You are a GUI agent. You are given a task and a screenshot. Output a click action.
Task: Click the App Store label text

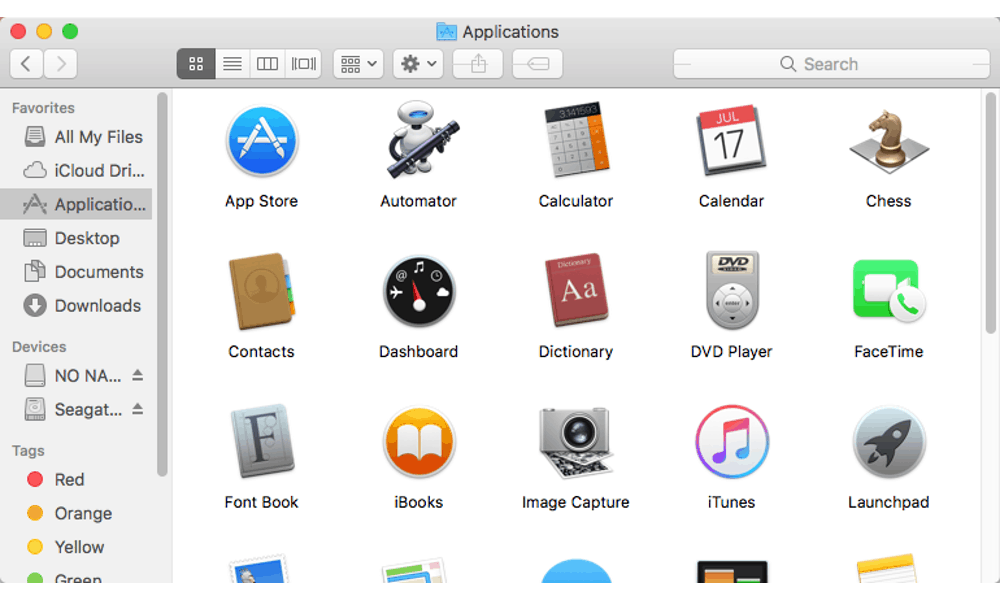pyautogui.click(x=261, y=201)
